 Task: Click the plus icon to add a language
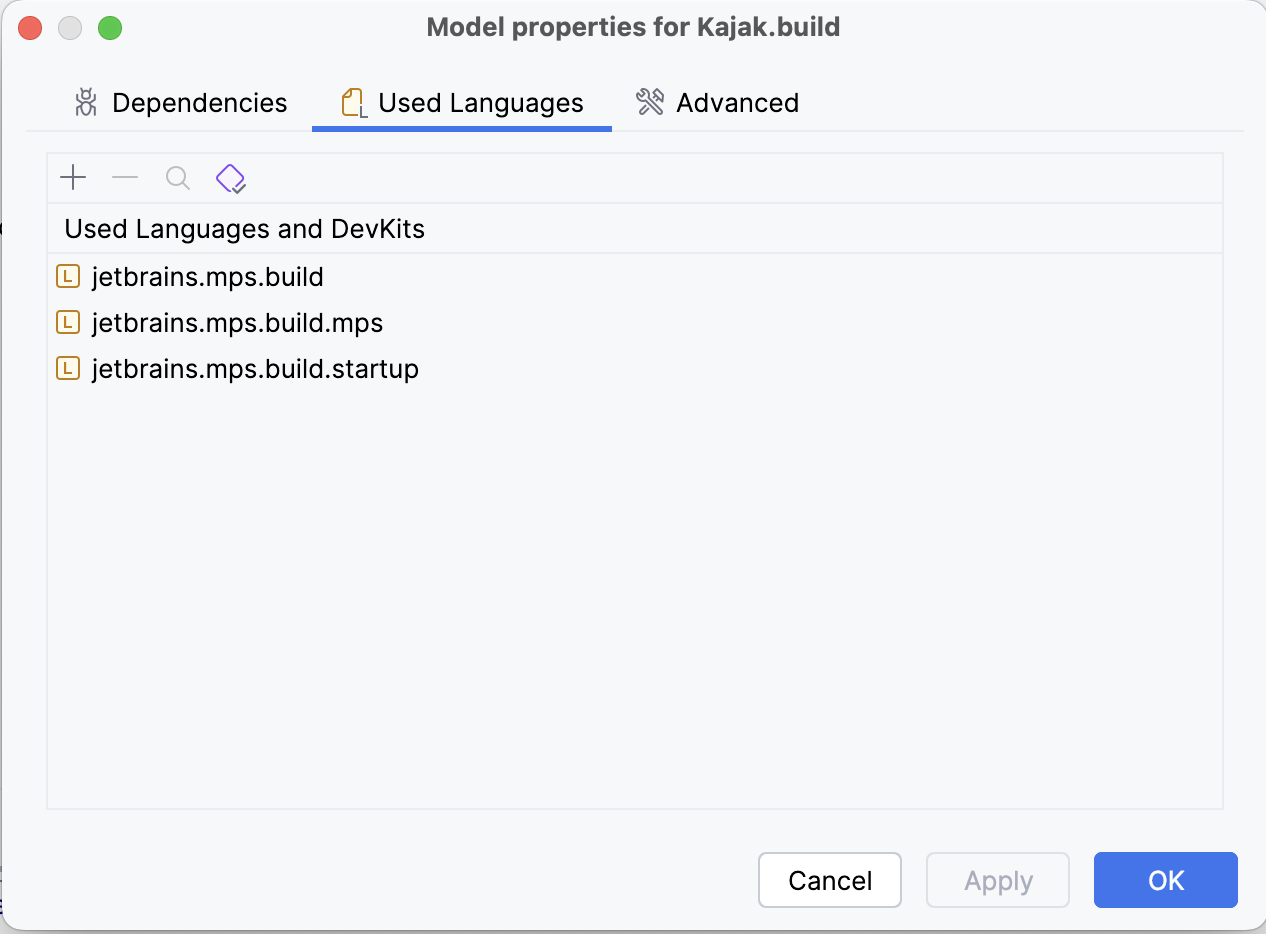[73, 178]
